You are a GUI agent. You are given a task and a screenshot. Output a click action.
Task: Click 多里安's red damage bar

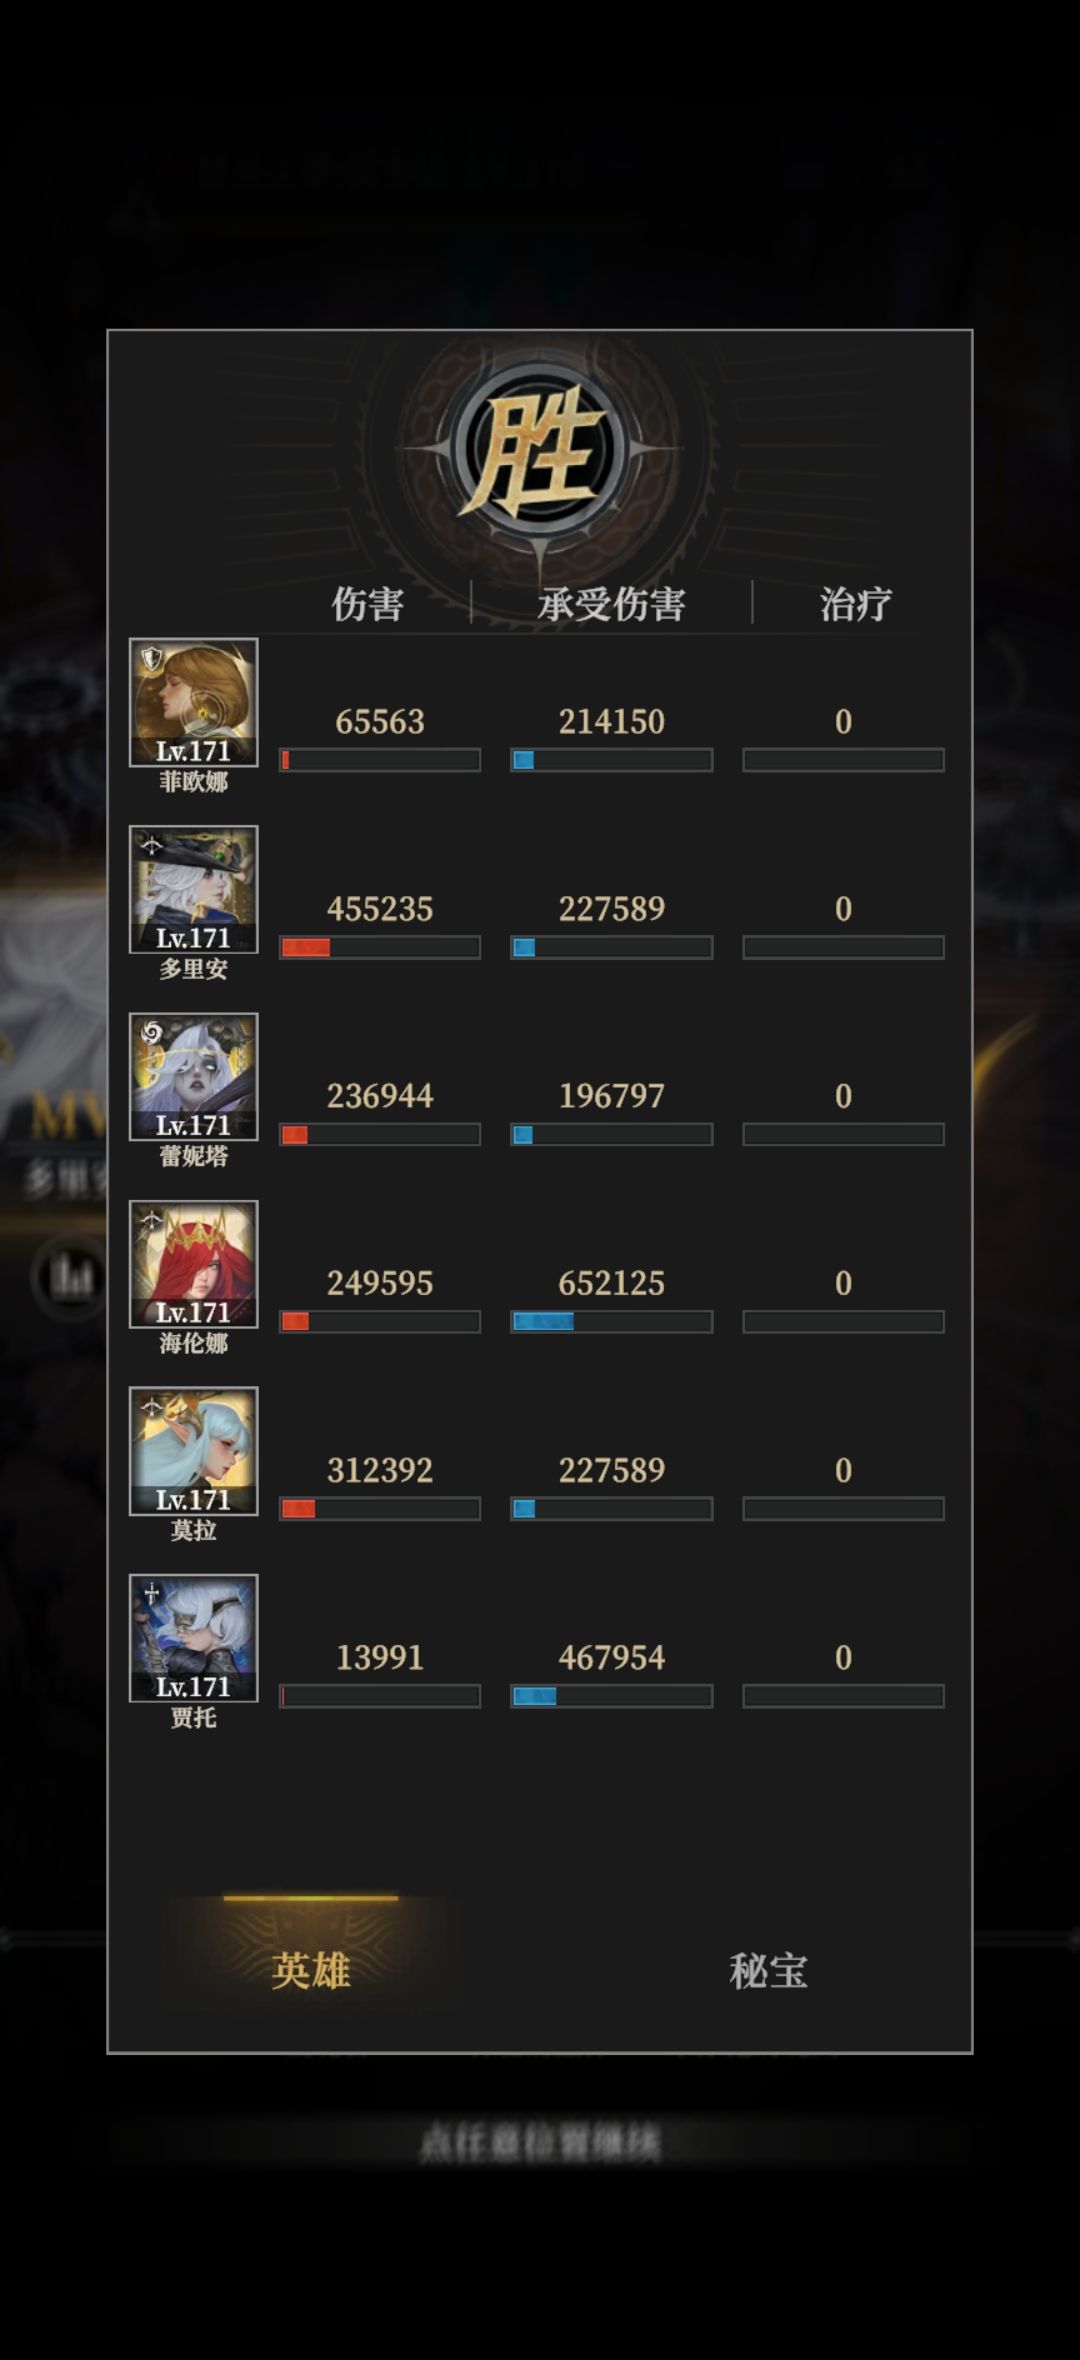click(x=380, y=947)
